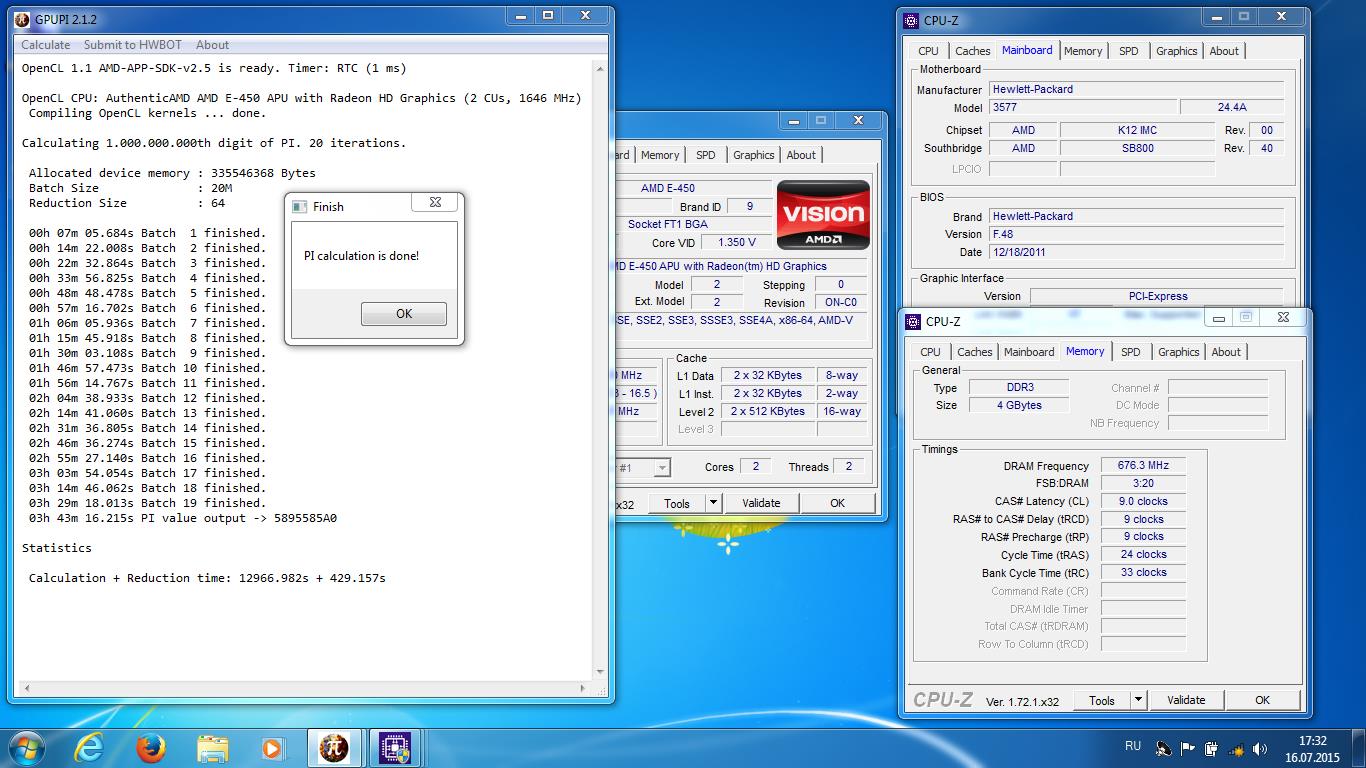Viewport: 1366px width, 768px height.
Task: Click OK in middle CPU-Z window
Action: pyautogui.click(x=837, y=503)
